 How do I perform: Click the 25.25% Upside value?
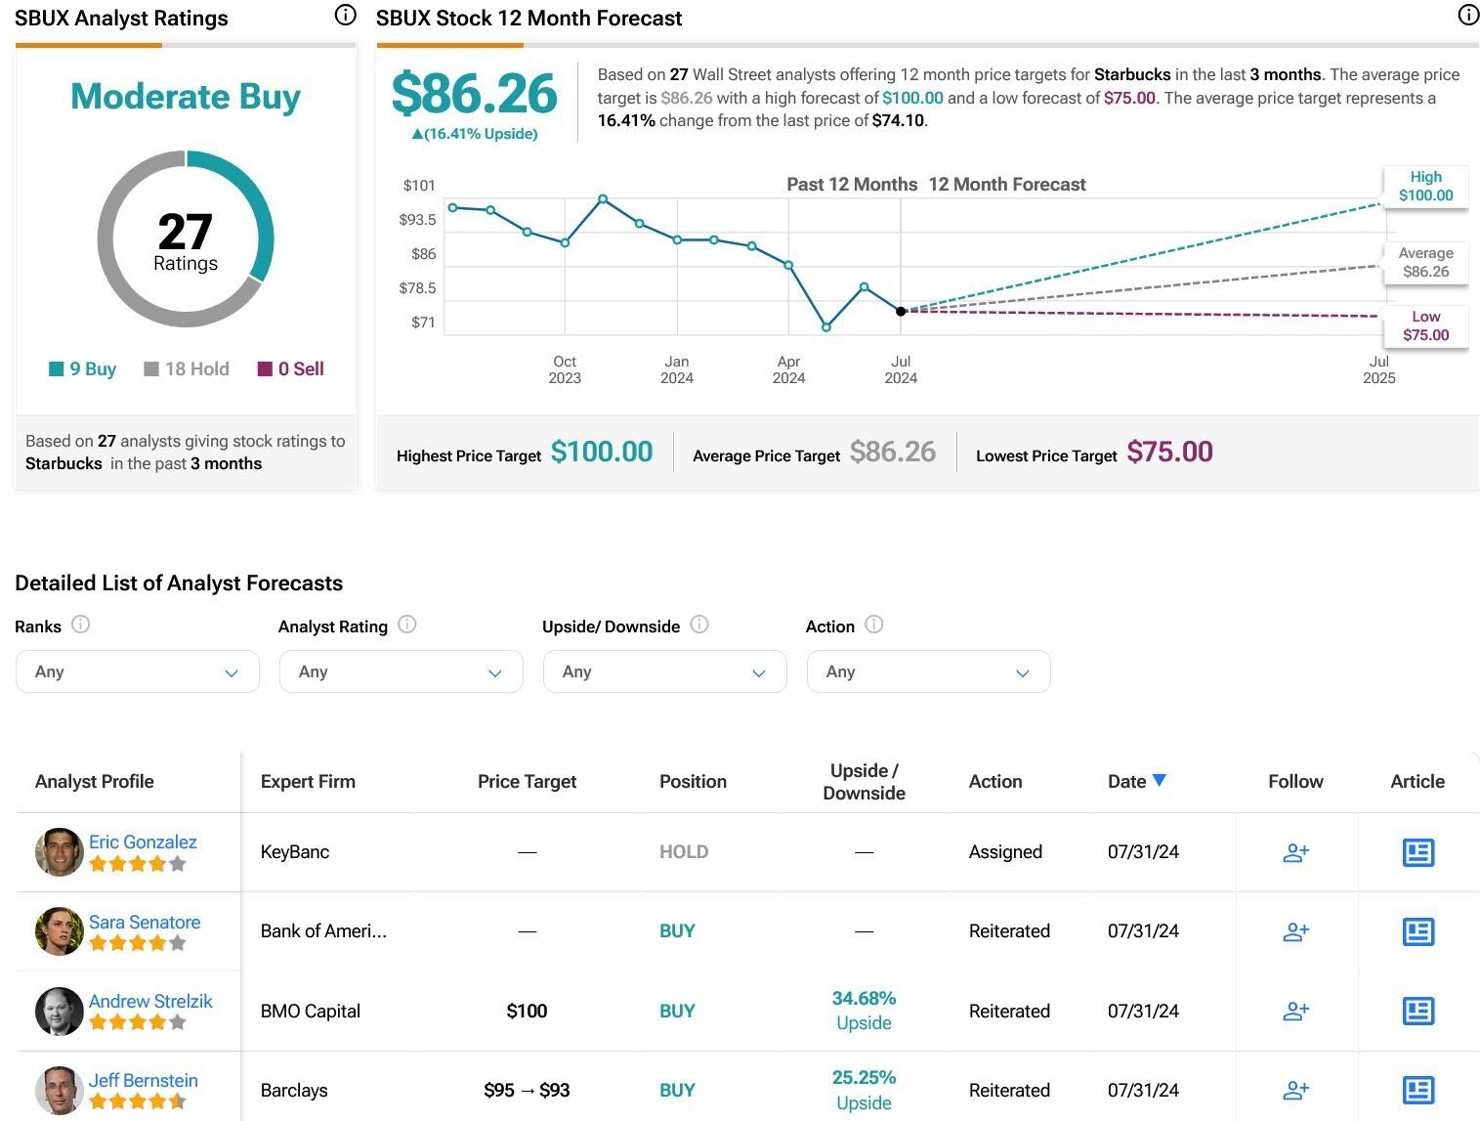point(864,1090)
